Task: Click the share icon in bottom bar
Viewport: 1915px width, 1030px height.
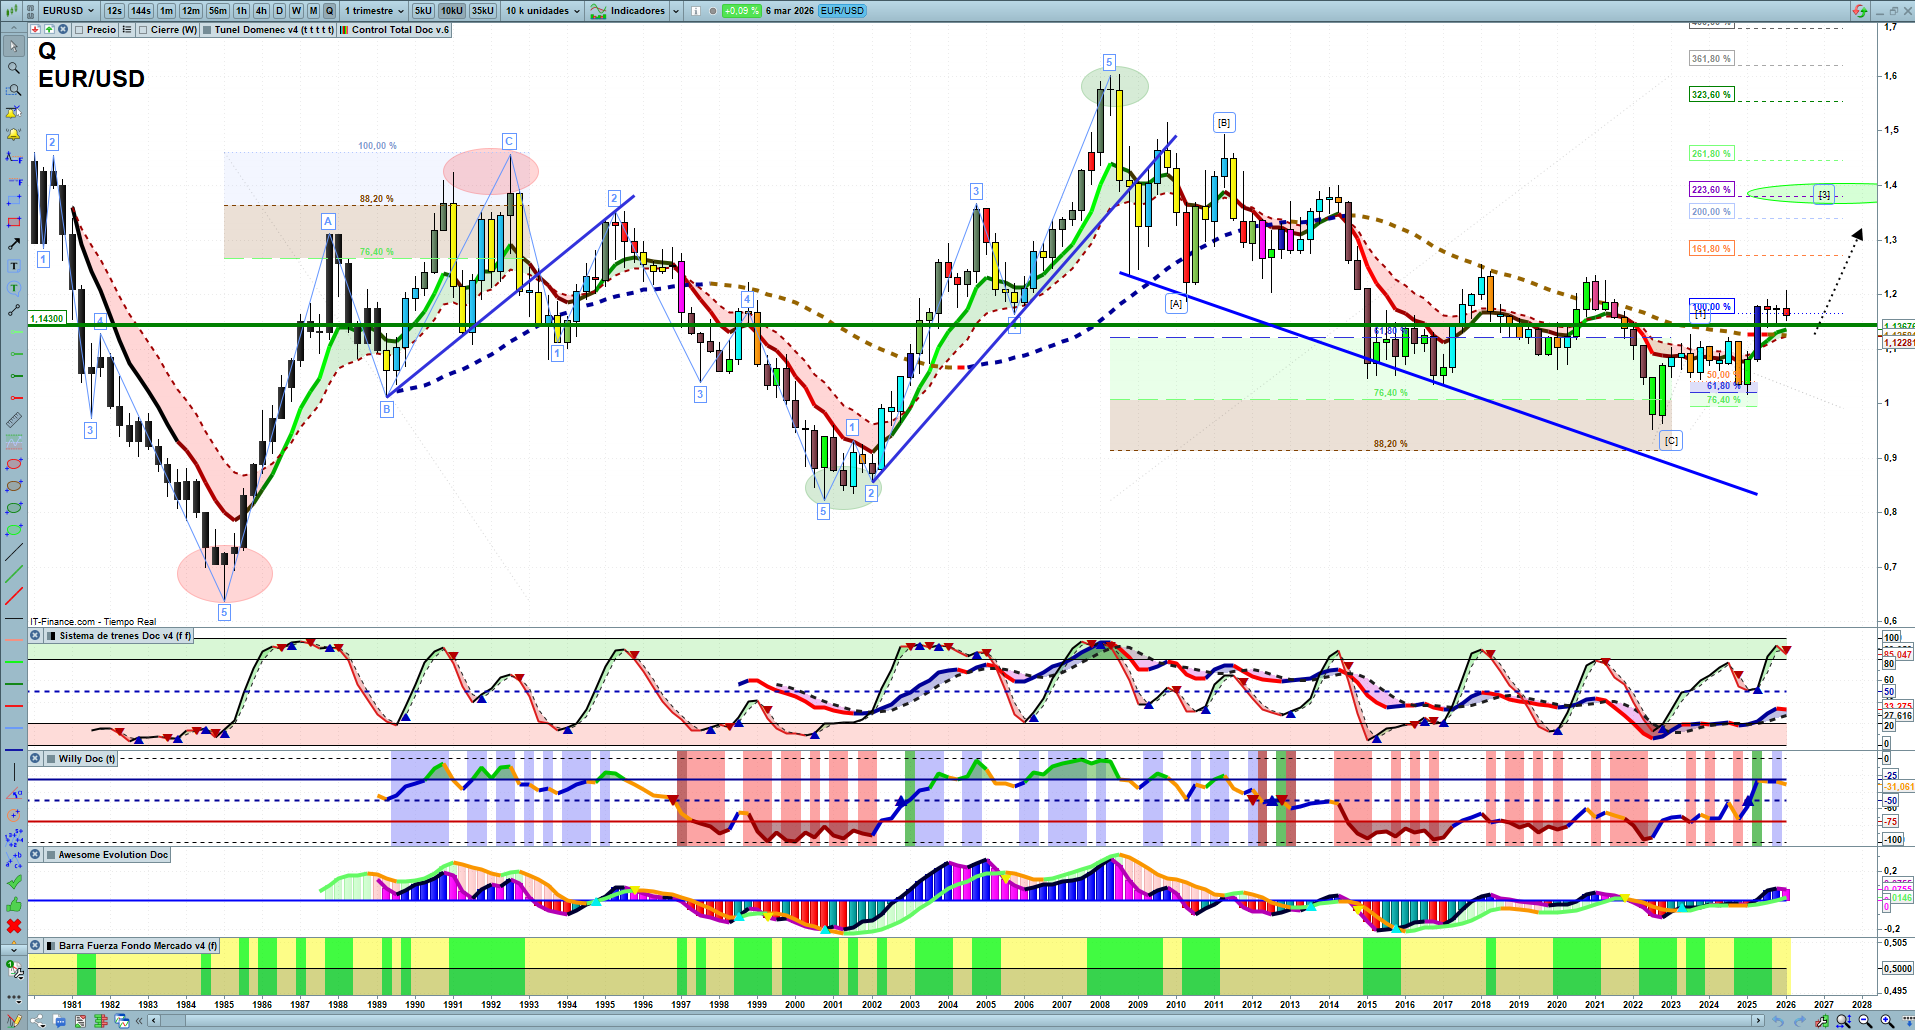Action: click(x=38, y=1021)
